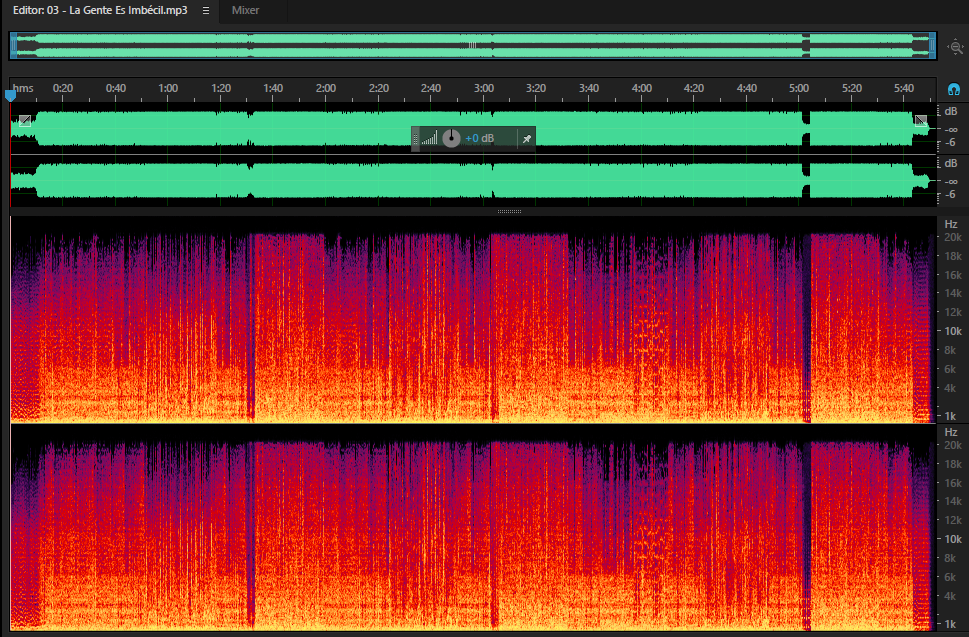
Task: Open the Editor panel menu icon
Action: (x=206, y=11)
